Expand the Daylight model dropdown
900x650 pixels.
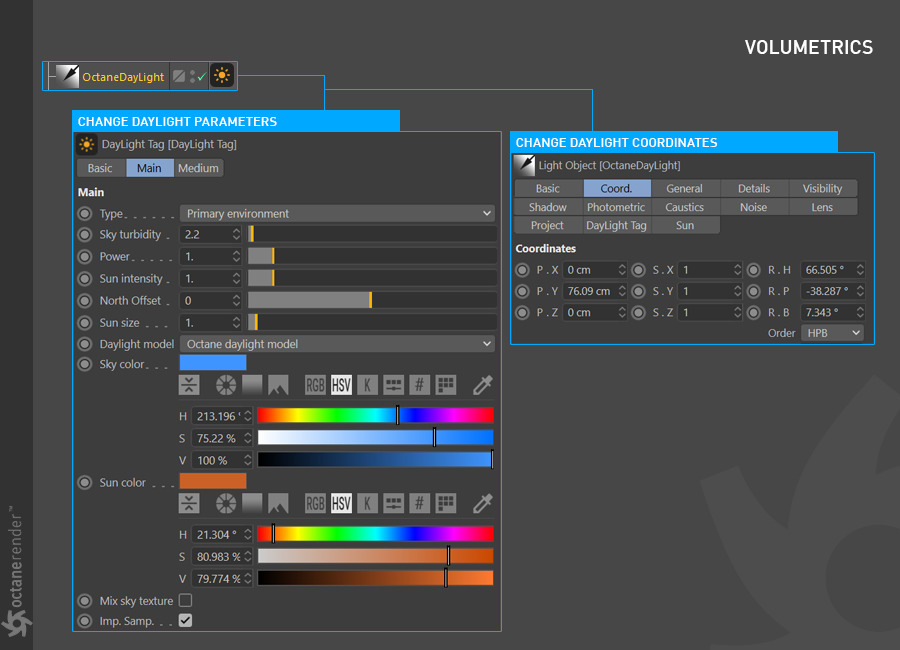(x=337, y=344)
